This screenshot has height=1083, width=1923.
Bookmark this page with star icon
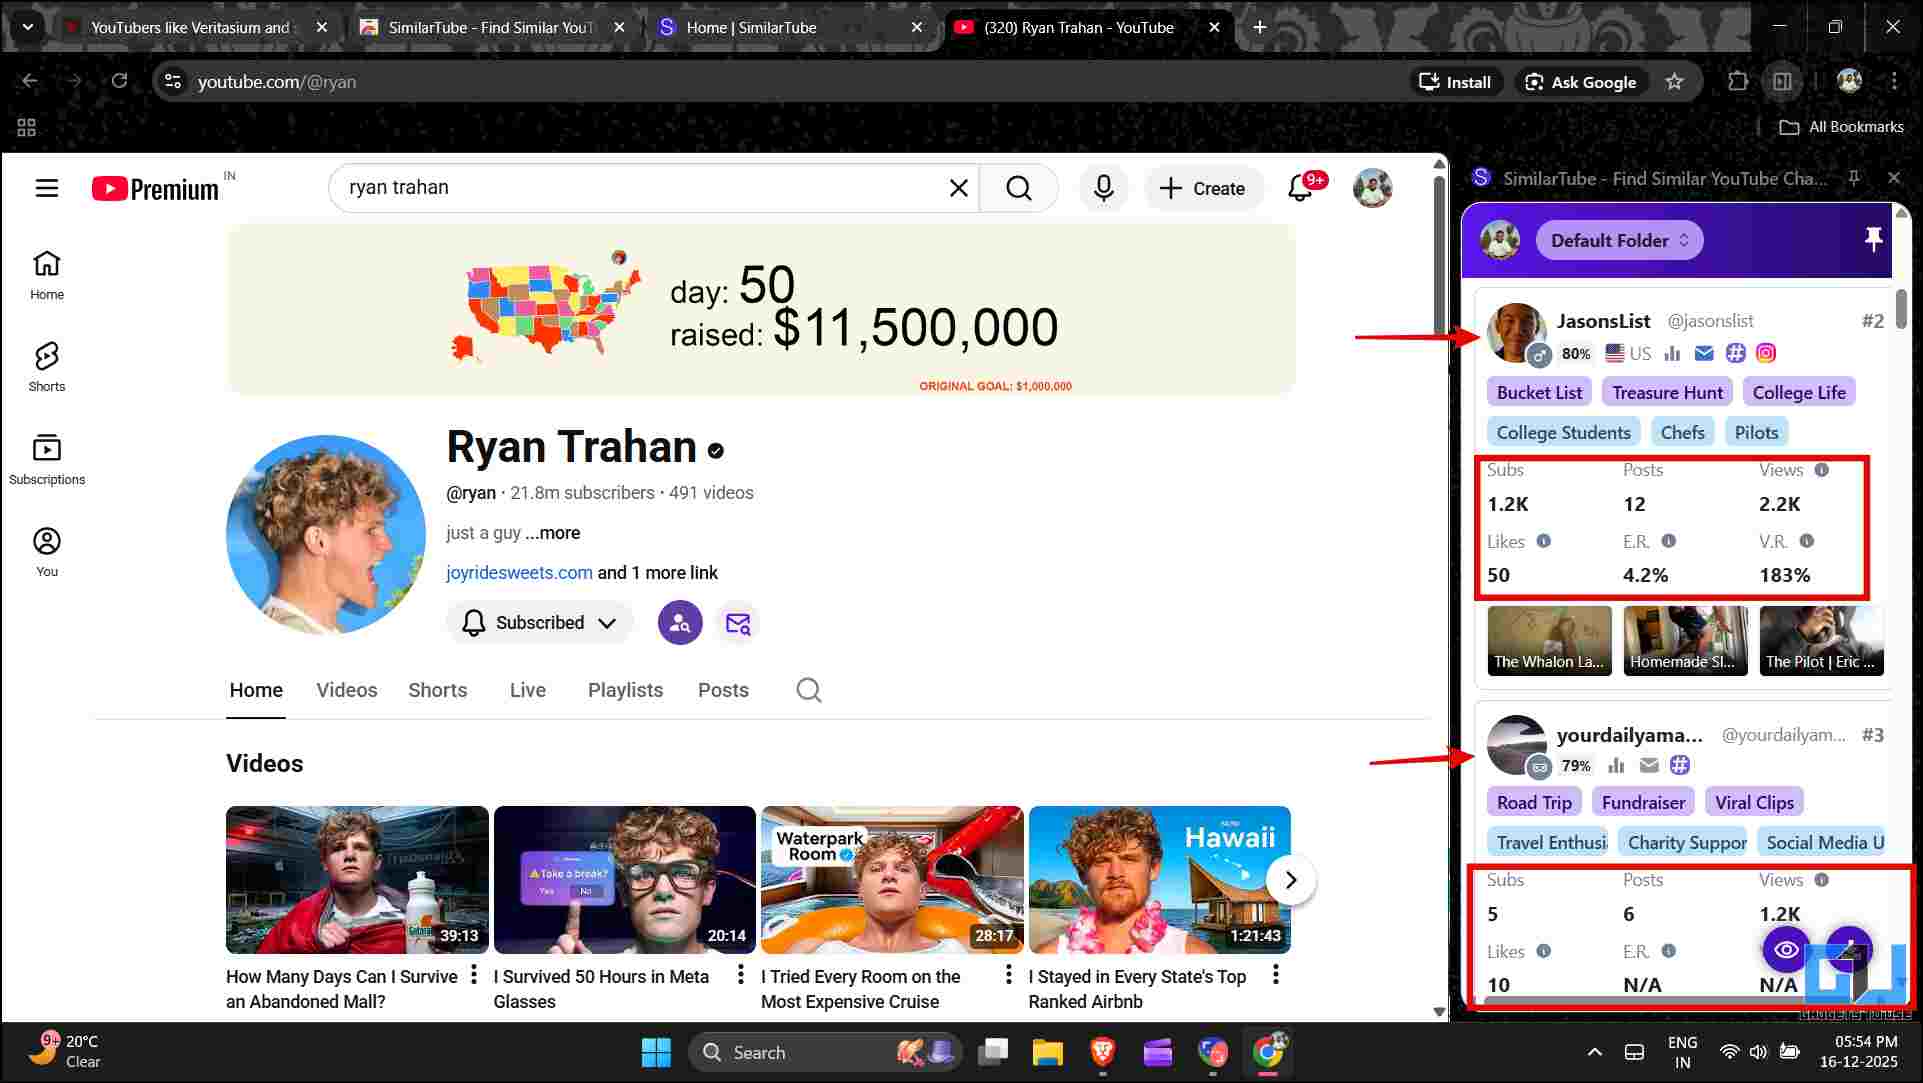pyautogui.click(x=1675, y=82)
